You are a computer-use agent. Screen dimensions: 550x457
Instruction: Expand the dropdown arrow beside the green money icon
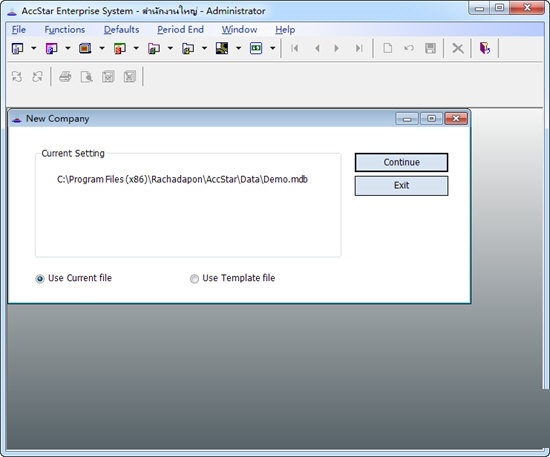pos(273,48)
